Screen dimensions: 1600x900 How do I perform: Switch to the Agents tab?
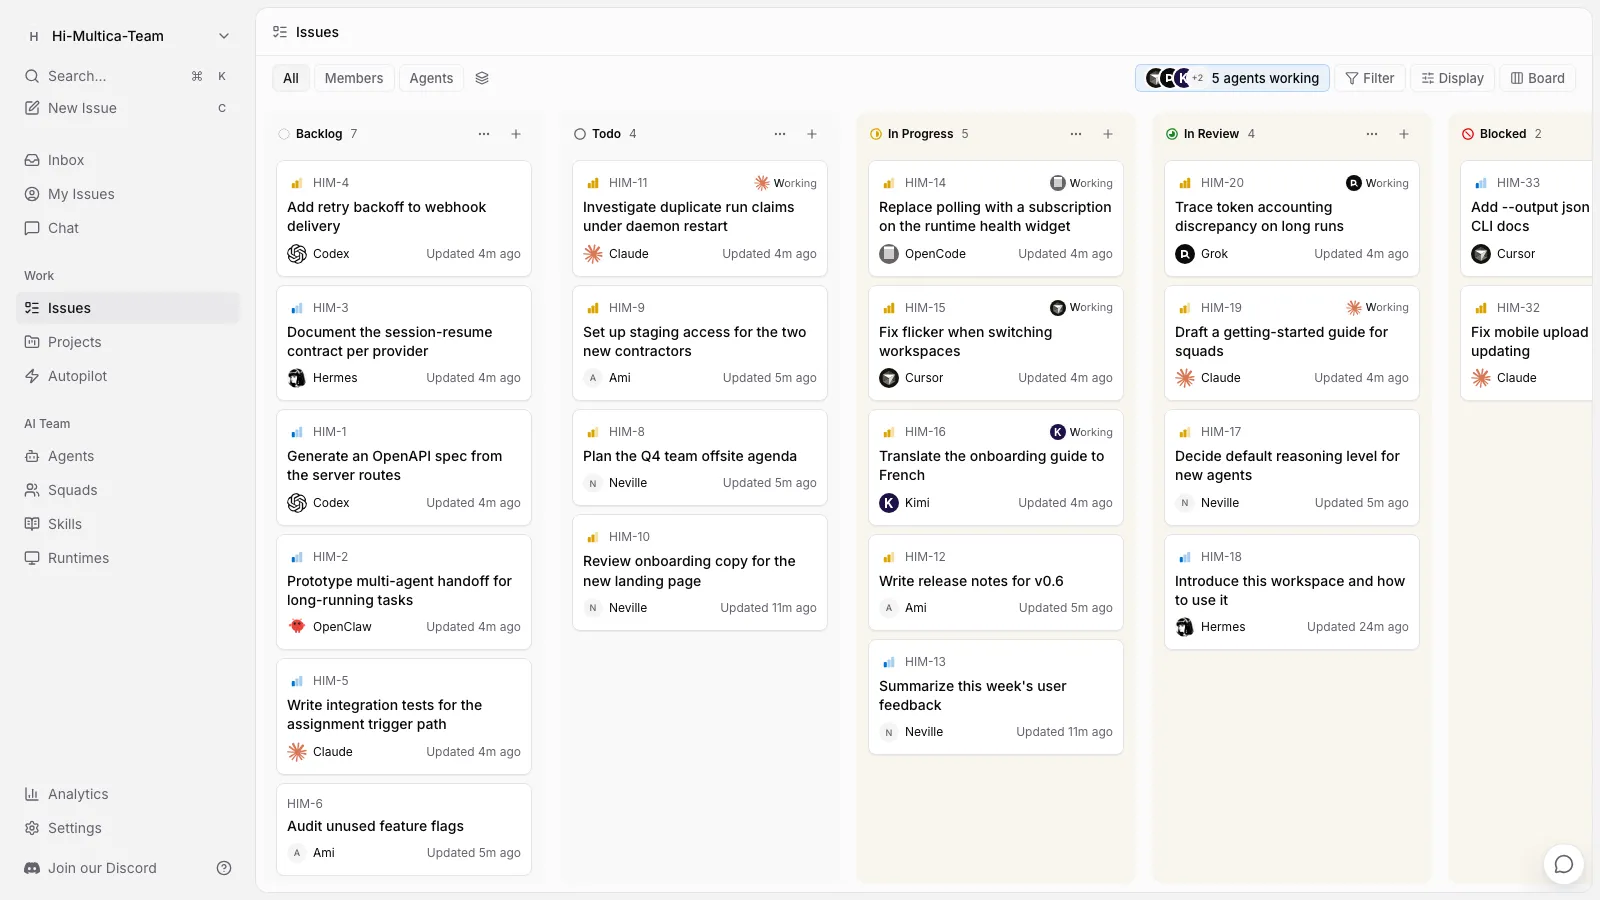431,78
